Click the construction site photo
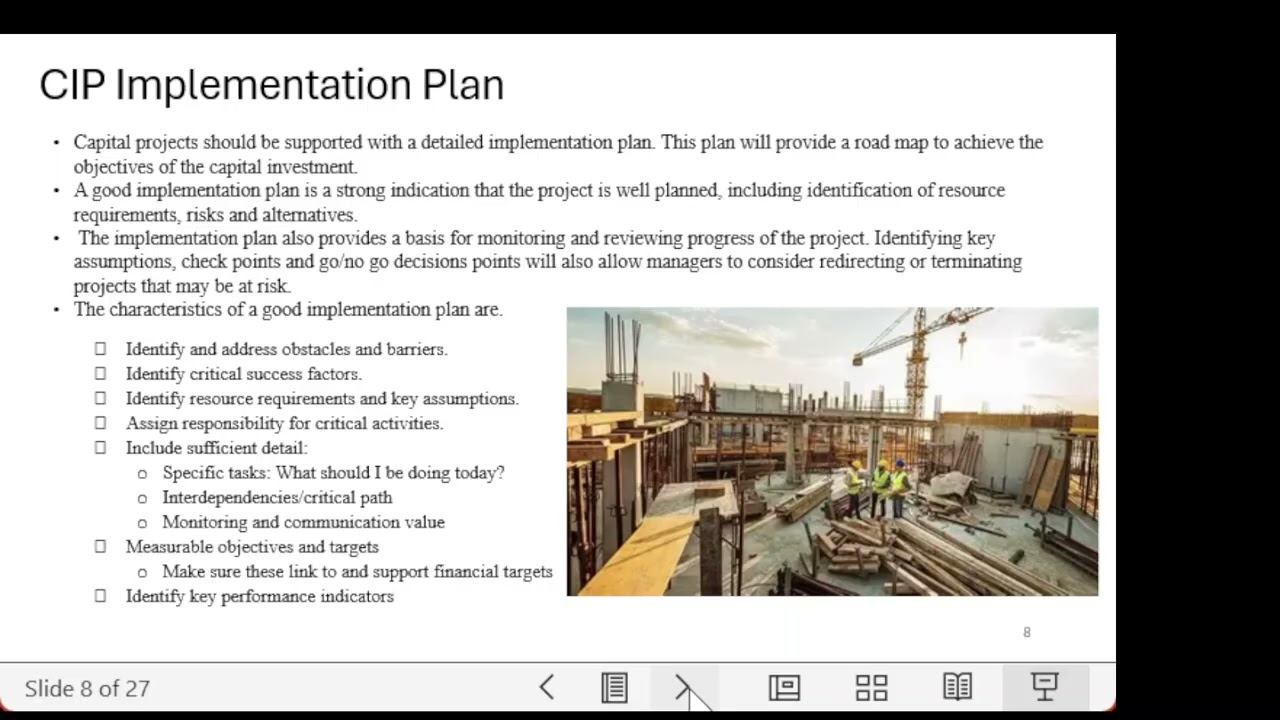Screen dimensions: 1280x720 832,451
